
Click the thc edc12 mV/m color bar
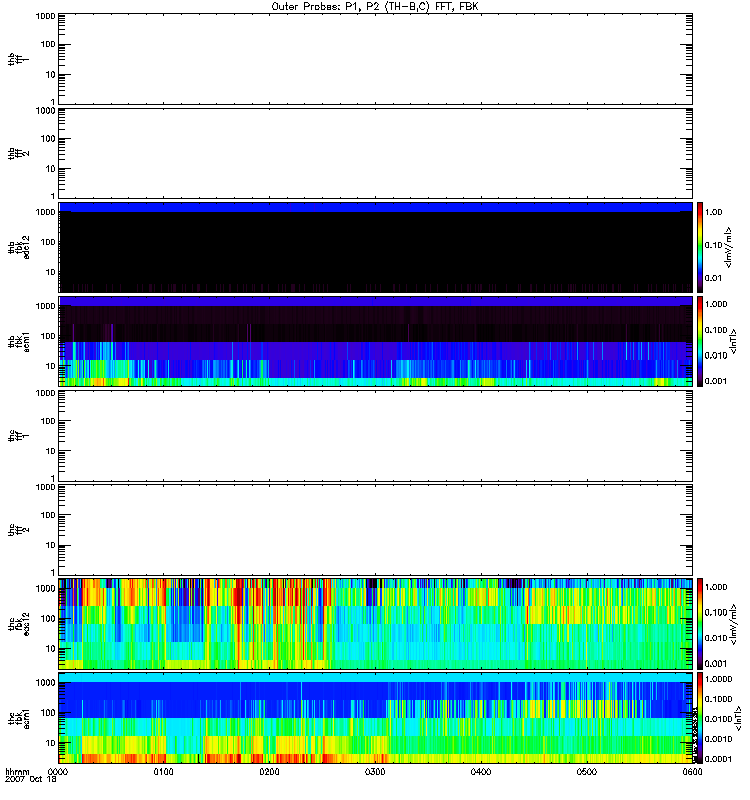701,623
